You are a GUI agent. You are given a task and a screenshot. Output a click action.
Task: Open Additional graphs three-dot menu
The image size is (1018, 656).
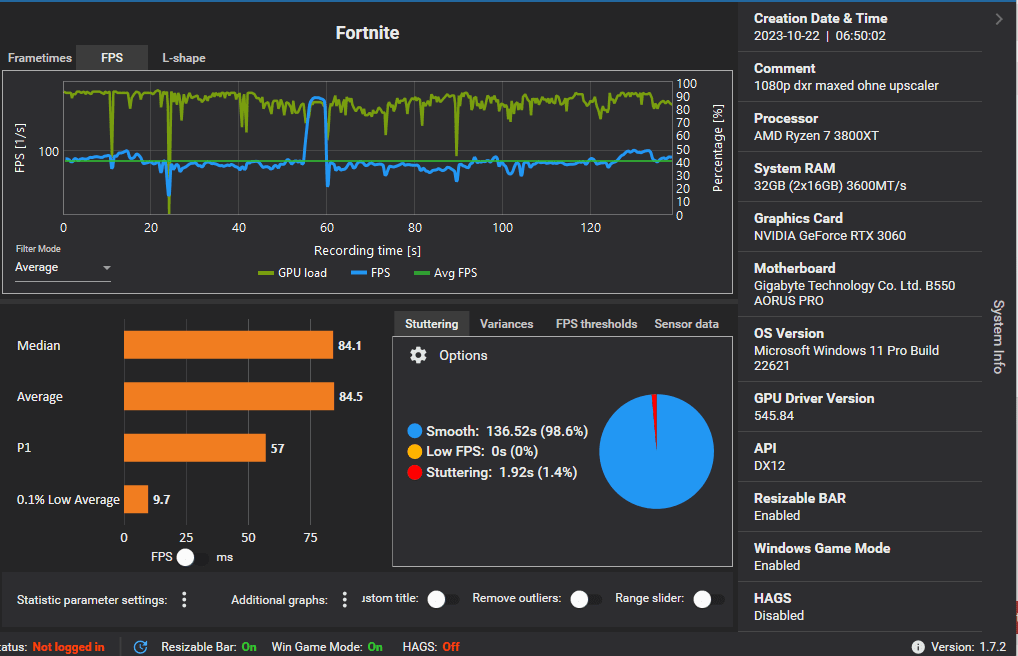click(345, 599)
